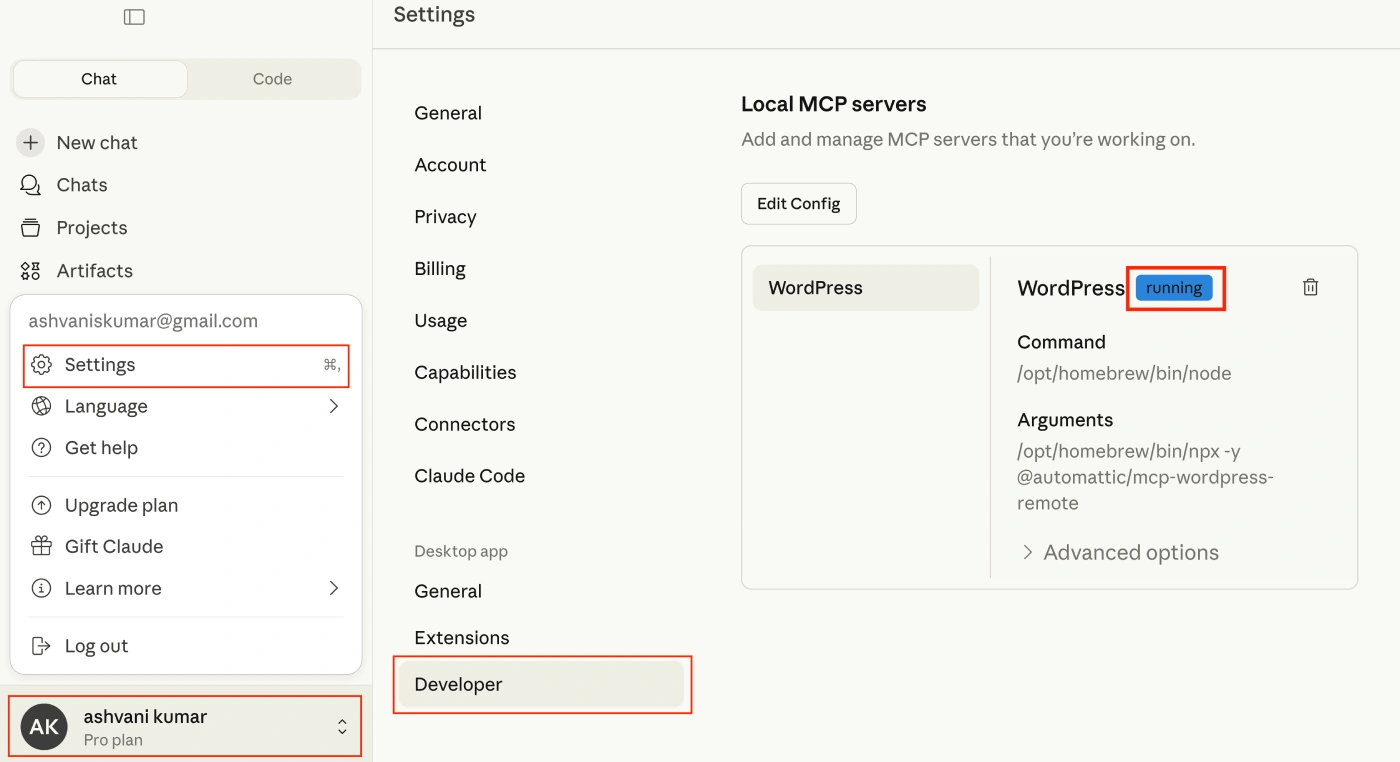Viewport: 1400px width, 762px height.
Task: Click the Log out door icon
Action: (41, 646)
